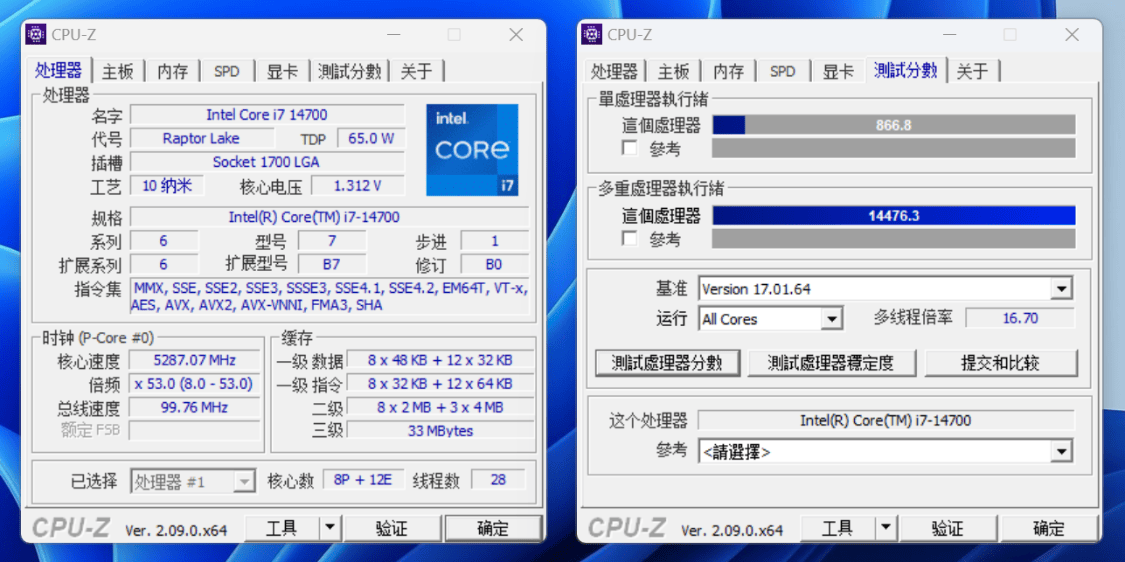The image size is (1125, 562).
Task: Click the TDP value 65.0 W
Action: pos(371,139)
